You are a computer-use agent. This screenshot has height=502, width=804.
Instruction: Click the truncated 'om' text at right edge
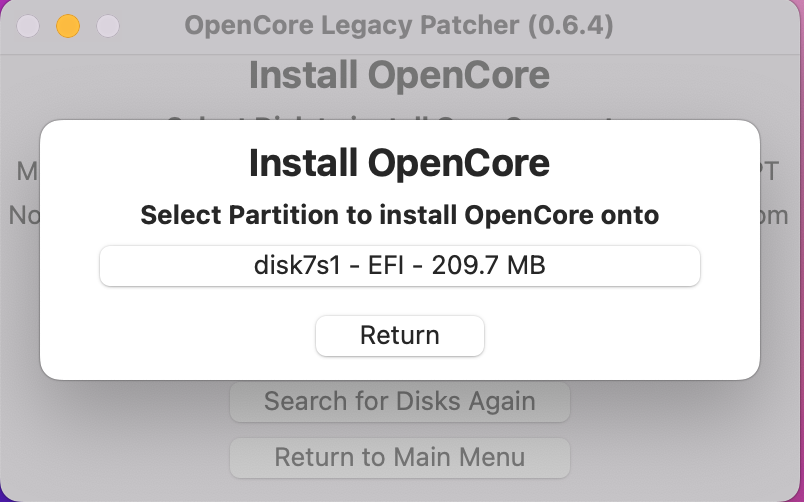773,215
